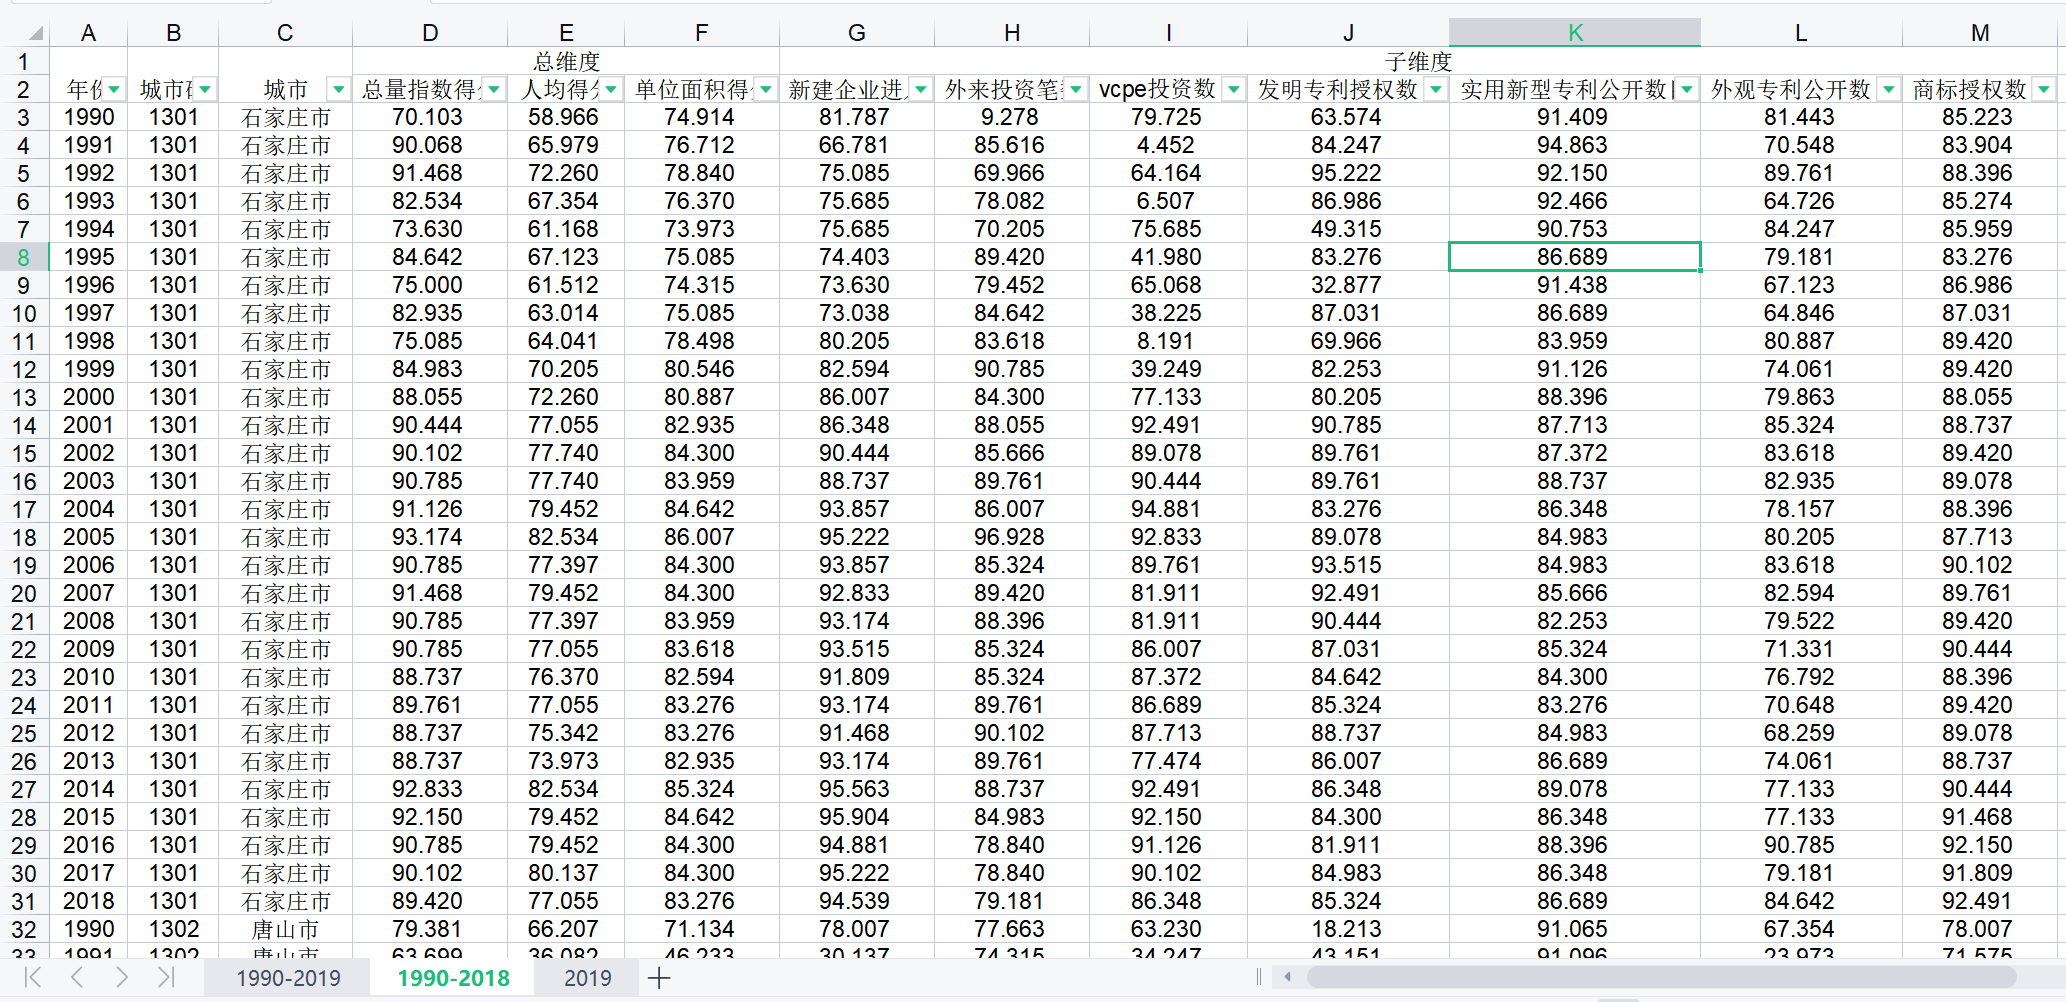
Task: Select the year 2018 cell in column A
Action: click(88, 901)
